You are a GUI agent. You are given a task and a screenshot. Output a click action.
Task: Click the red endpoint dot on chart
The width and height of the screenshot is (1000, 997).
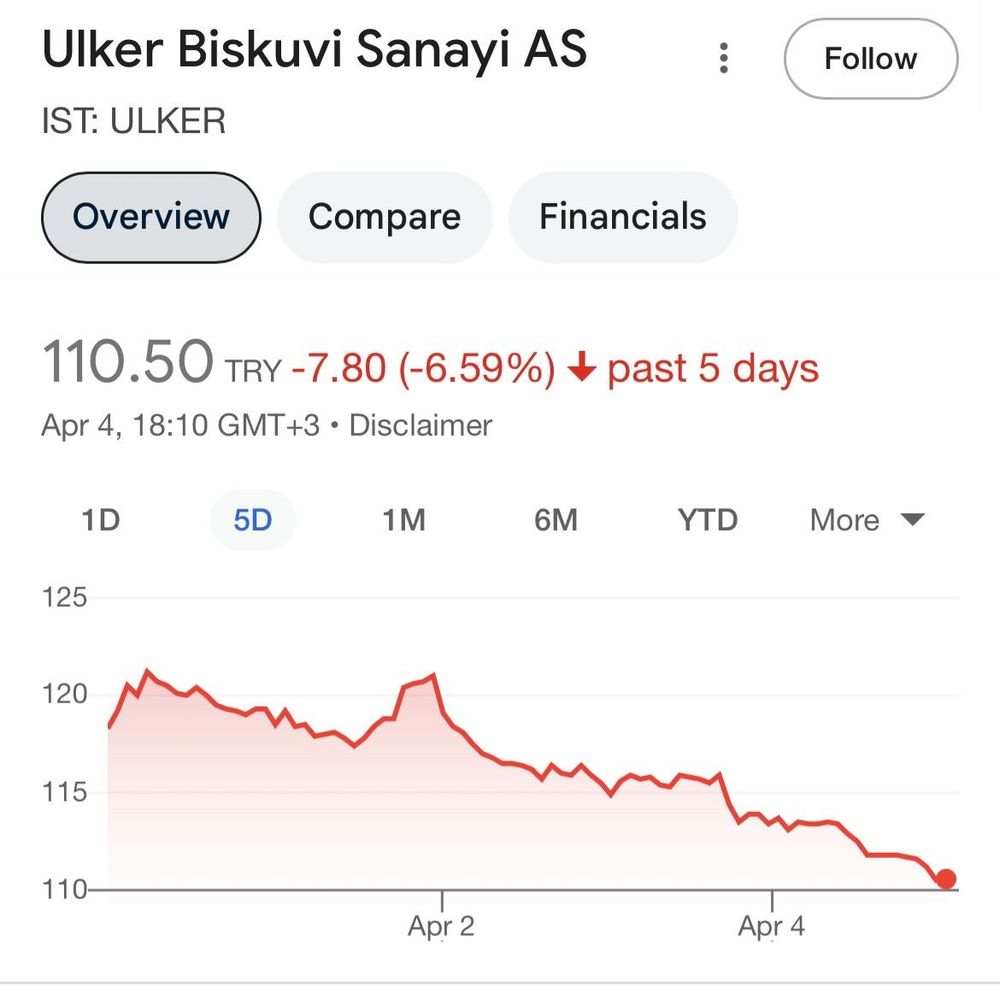coord(946,879)
